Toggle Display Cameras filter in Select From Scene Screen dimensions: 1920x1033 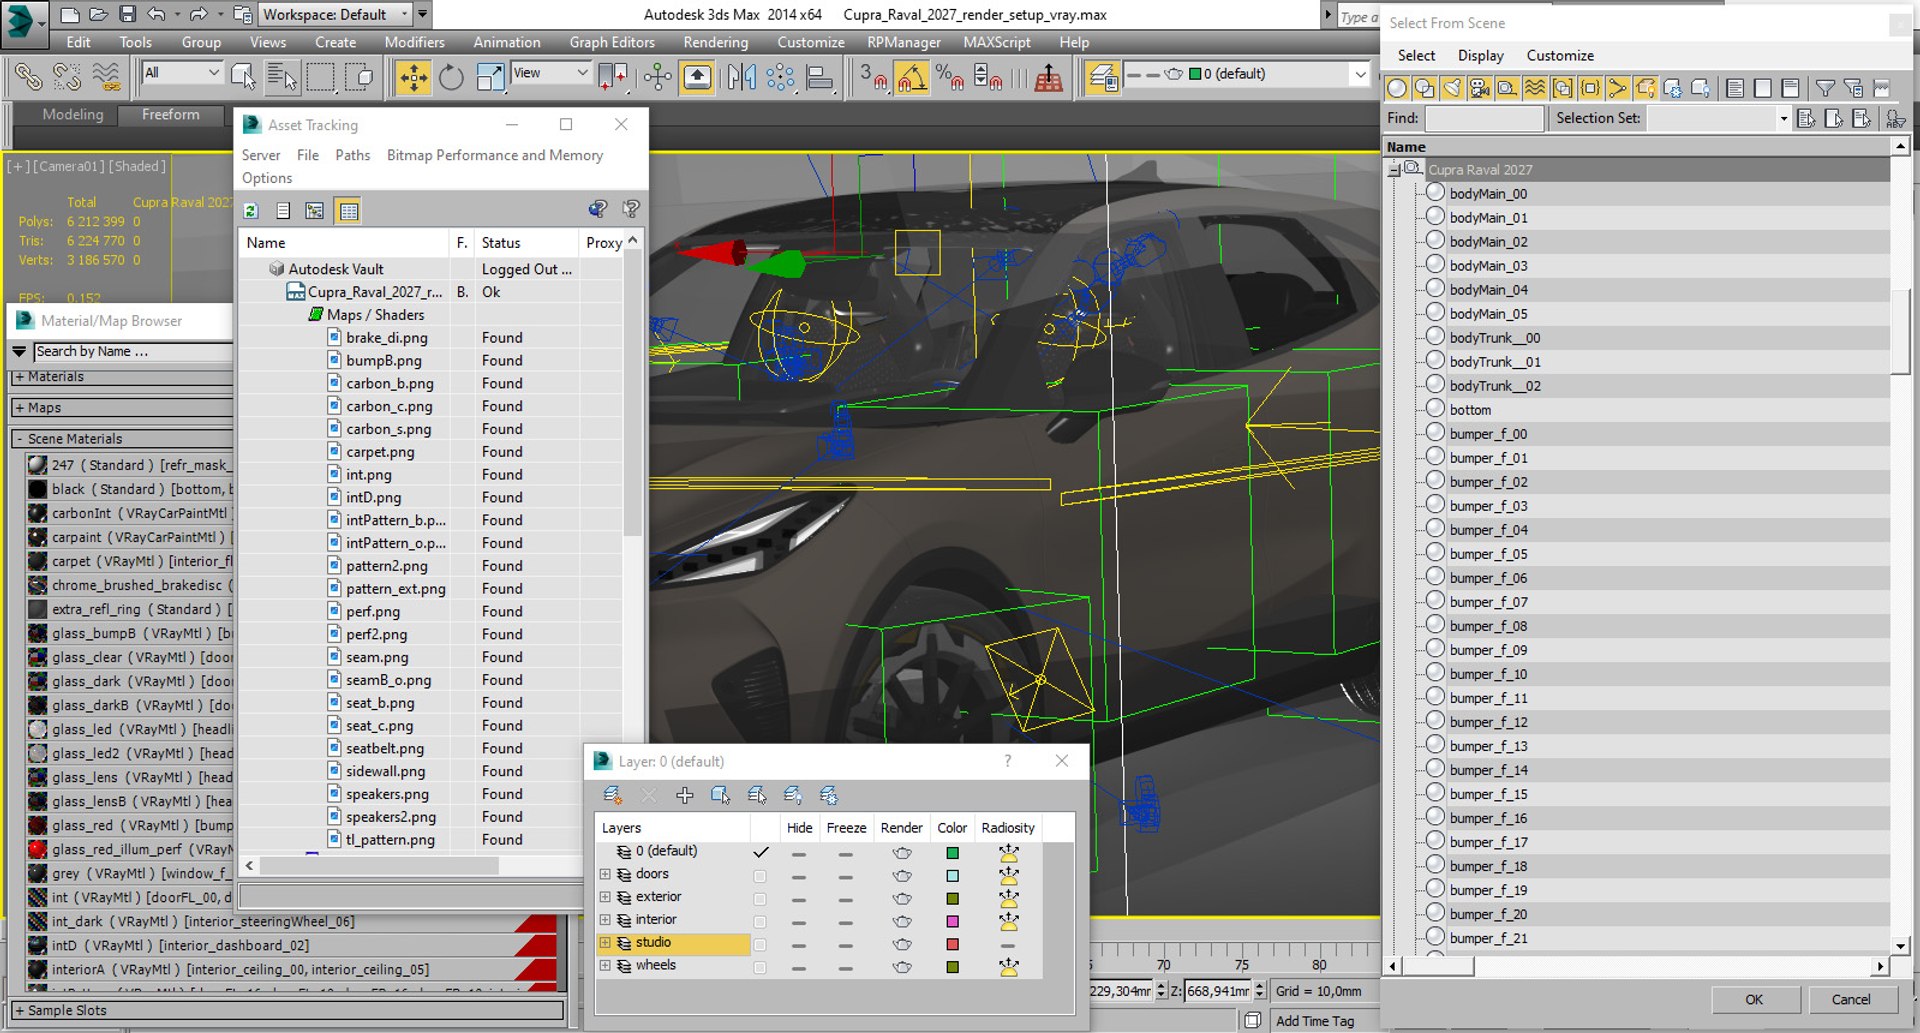pos(1479,88)
